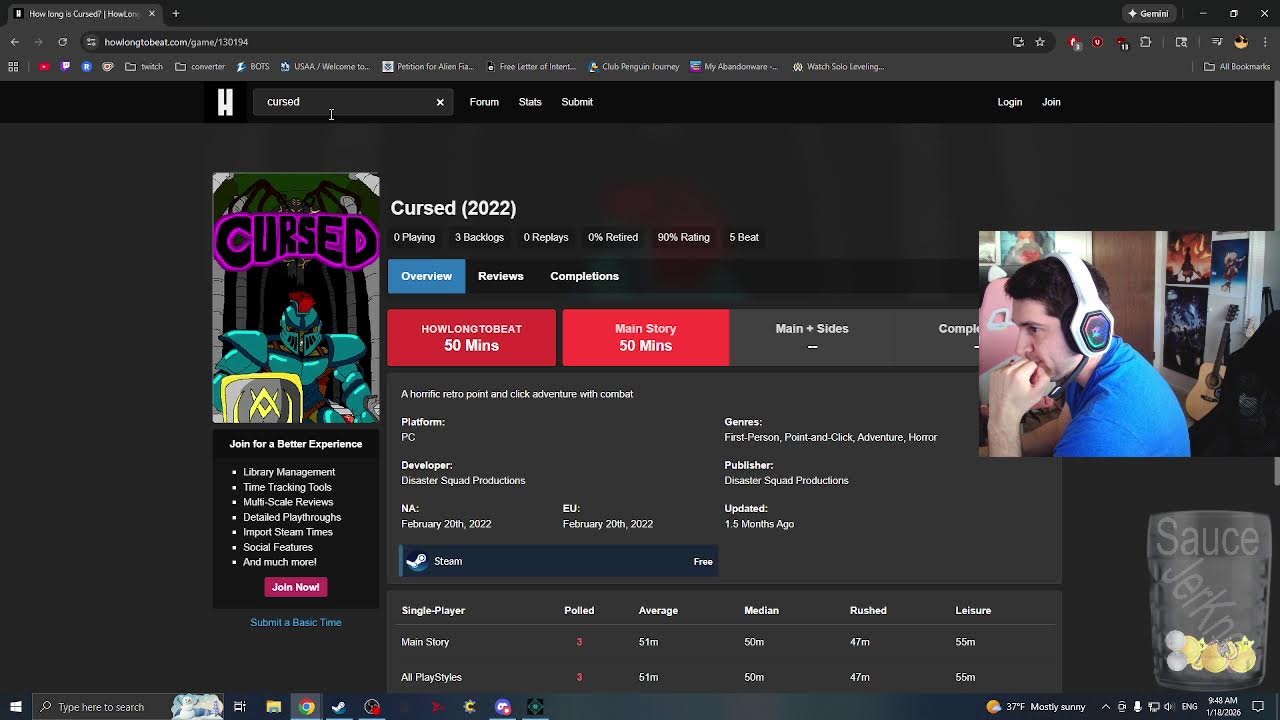Click the browser address bar
1280x720 pixels.
(540, 42)
